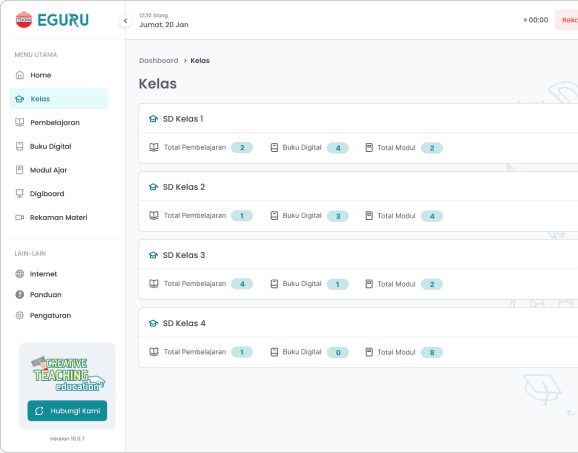Click the Home icon in sidebar
Image resolution: width=578 pixels, height=453 pixels.
(x=20, y=75)
